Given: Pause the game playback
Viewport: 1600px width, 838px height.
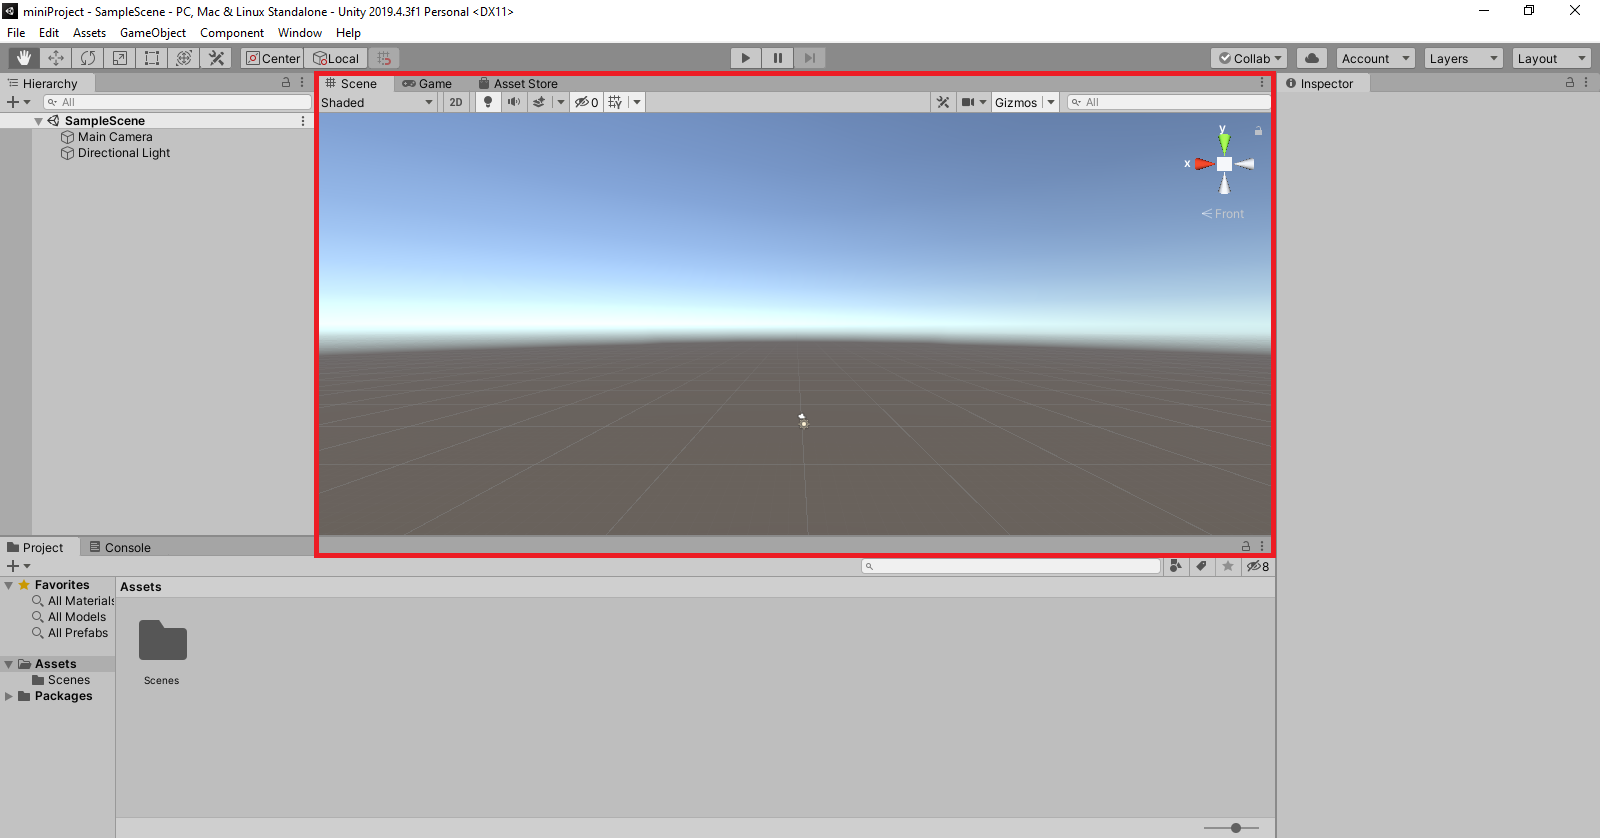Looking at the screenshot, I should [x=777, y=58].
